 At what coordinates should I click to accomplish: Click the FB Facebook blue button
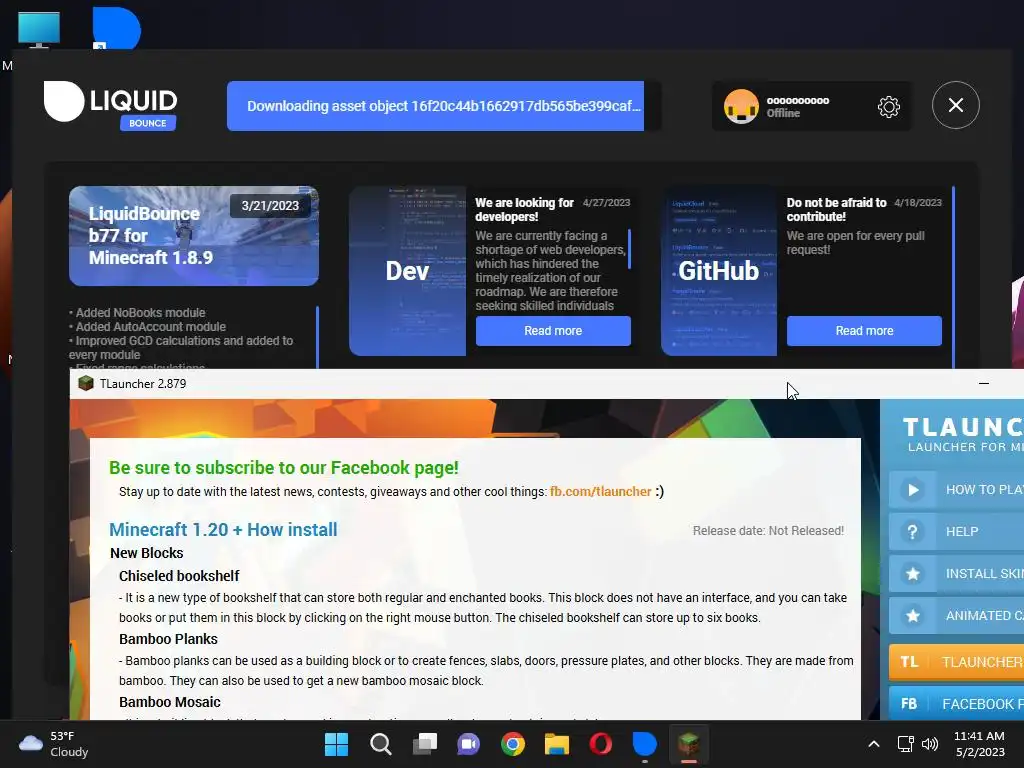point(956,704)
